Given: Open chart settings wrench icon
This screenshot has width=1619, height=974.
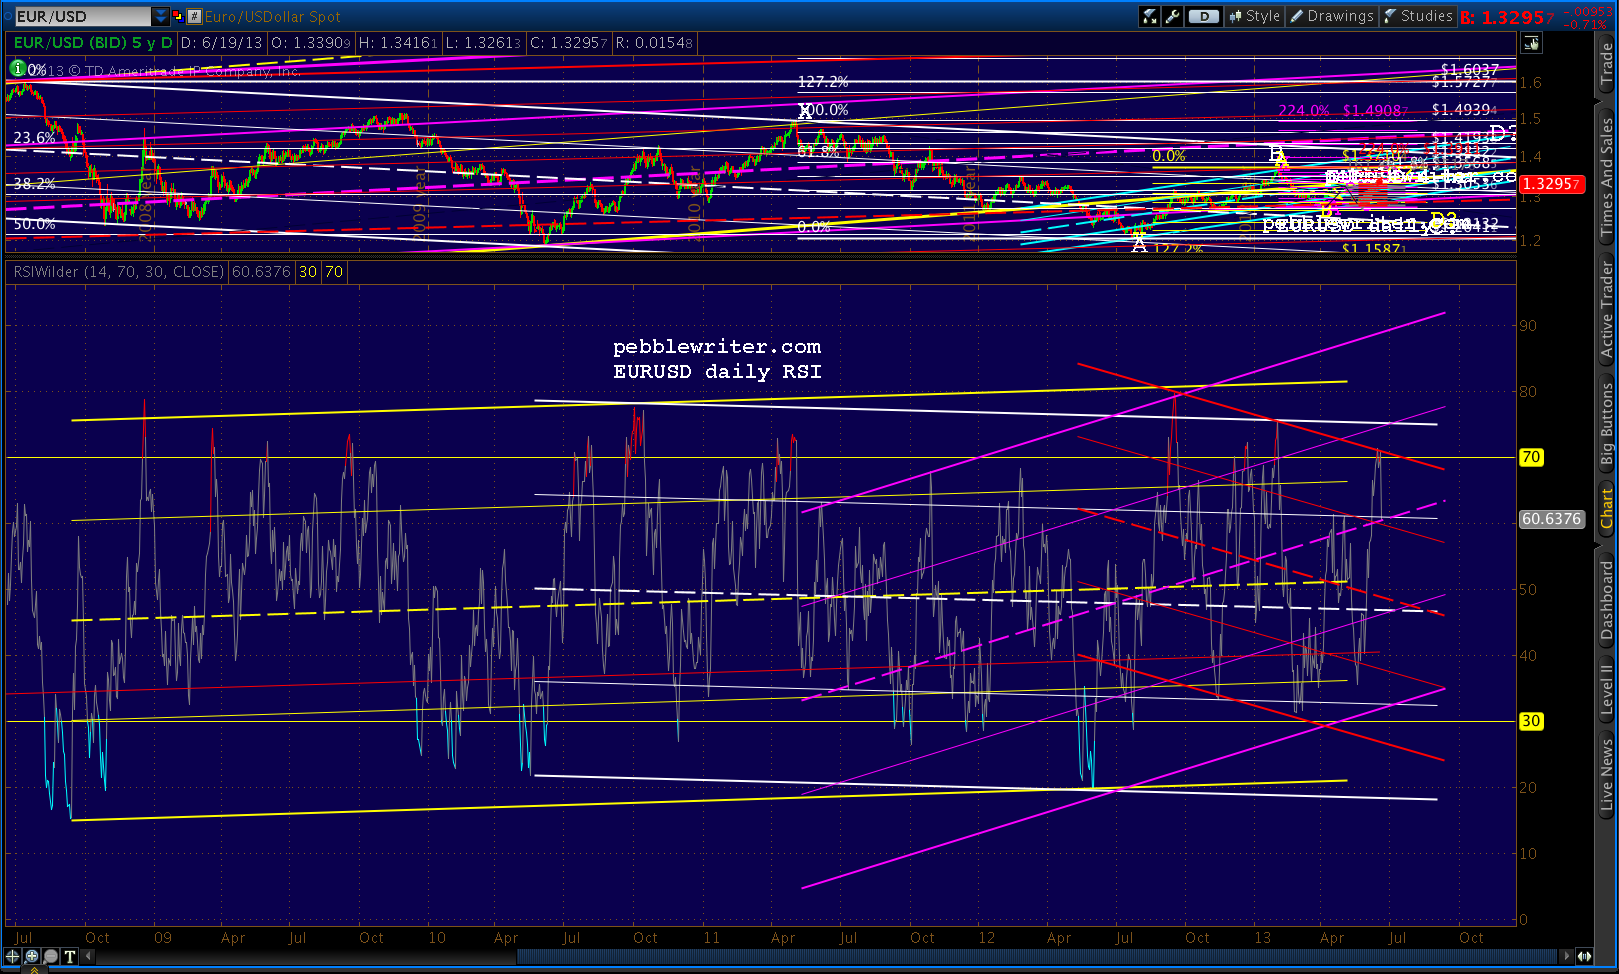Looking at the screenshot, I should tap(1172, 16).
